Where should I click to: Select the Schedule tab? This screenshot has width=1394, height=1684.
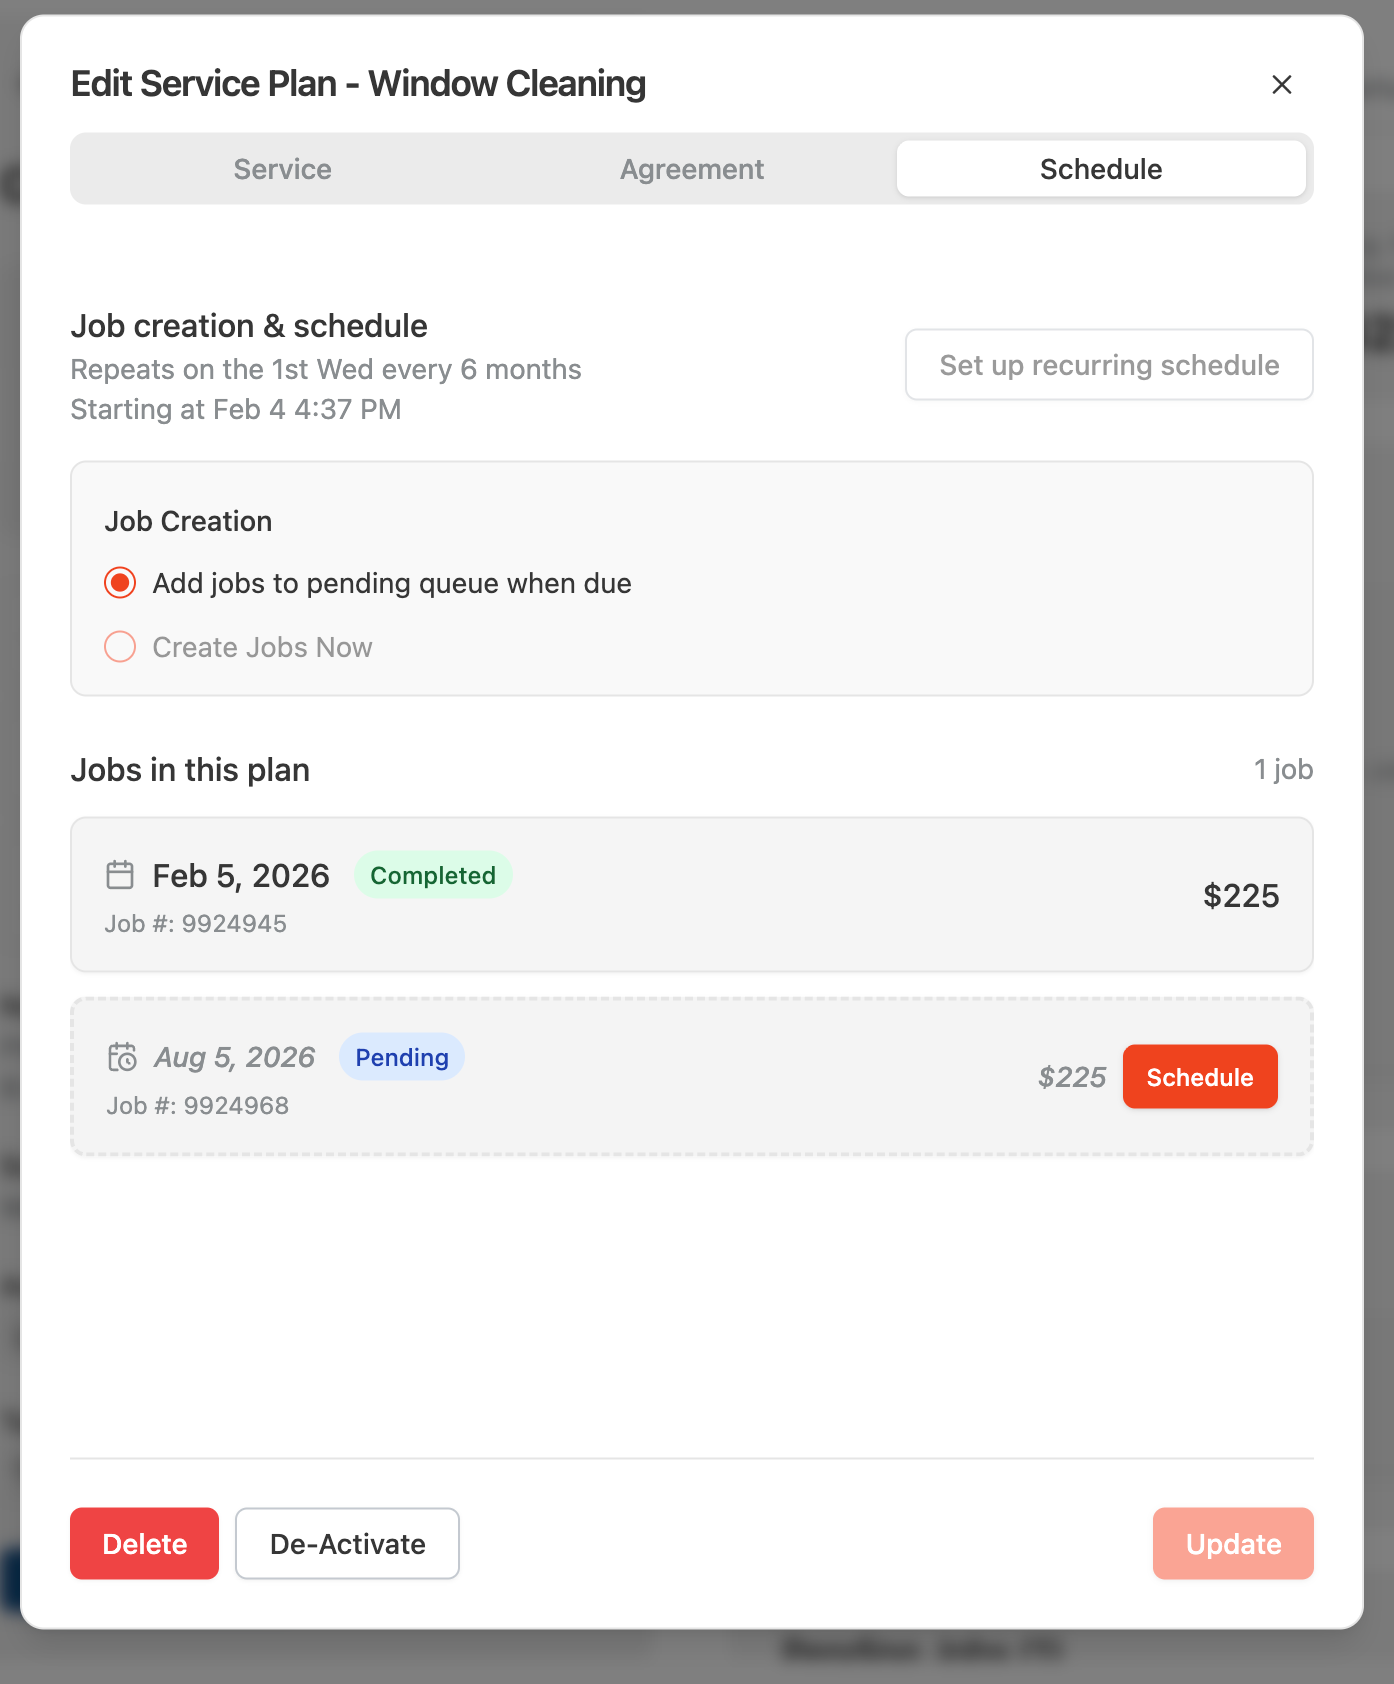tap(1101, 169)
